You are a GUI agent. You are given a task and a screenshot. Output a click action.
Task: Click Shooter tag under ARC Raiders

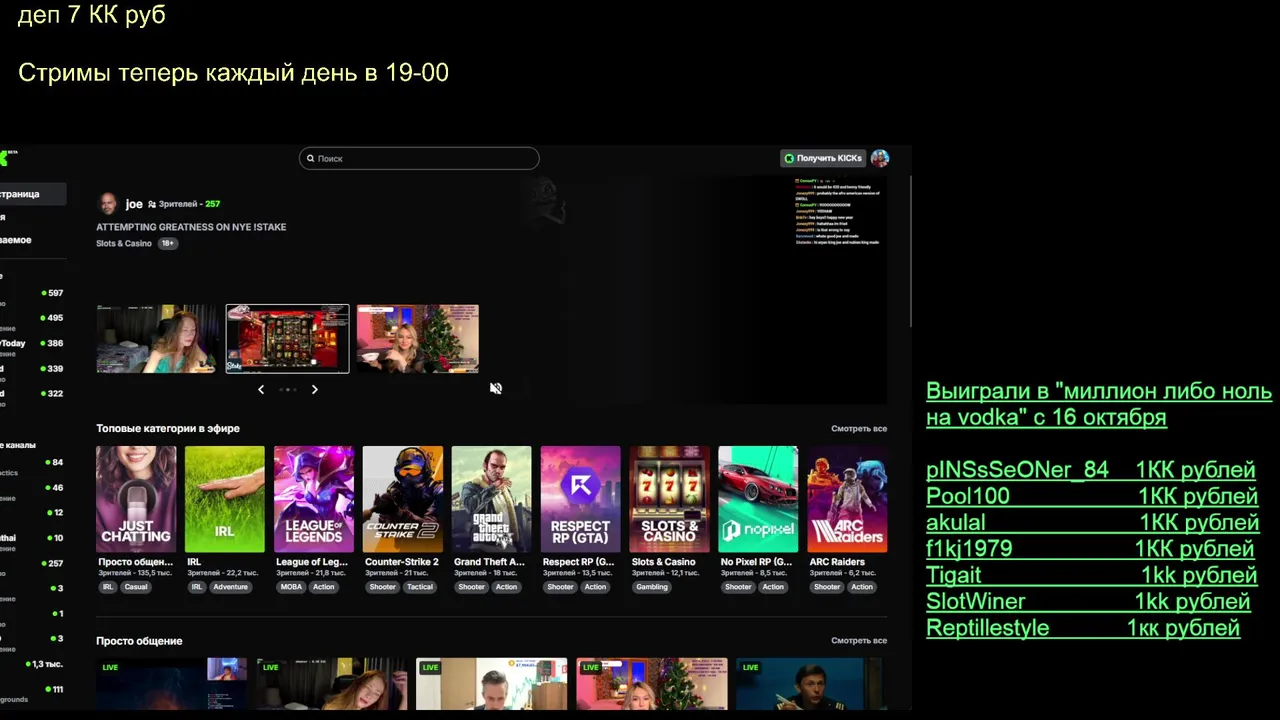tap(827, 587)
